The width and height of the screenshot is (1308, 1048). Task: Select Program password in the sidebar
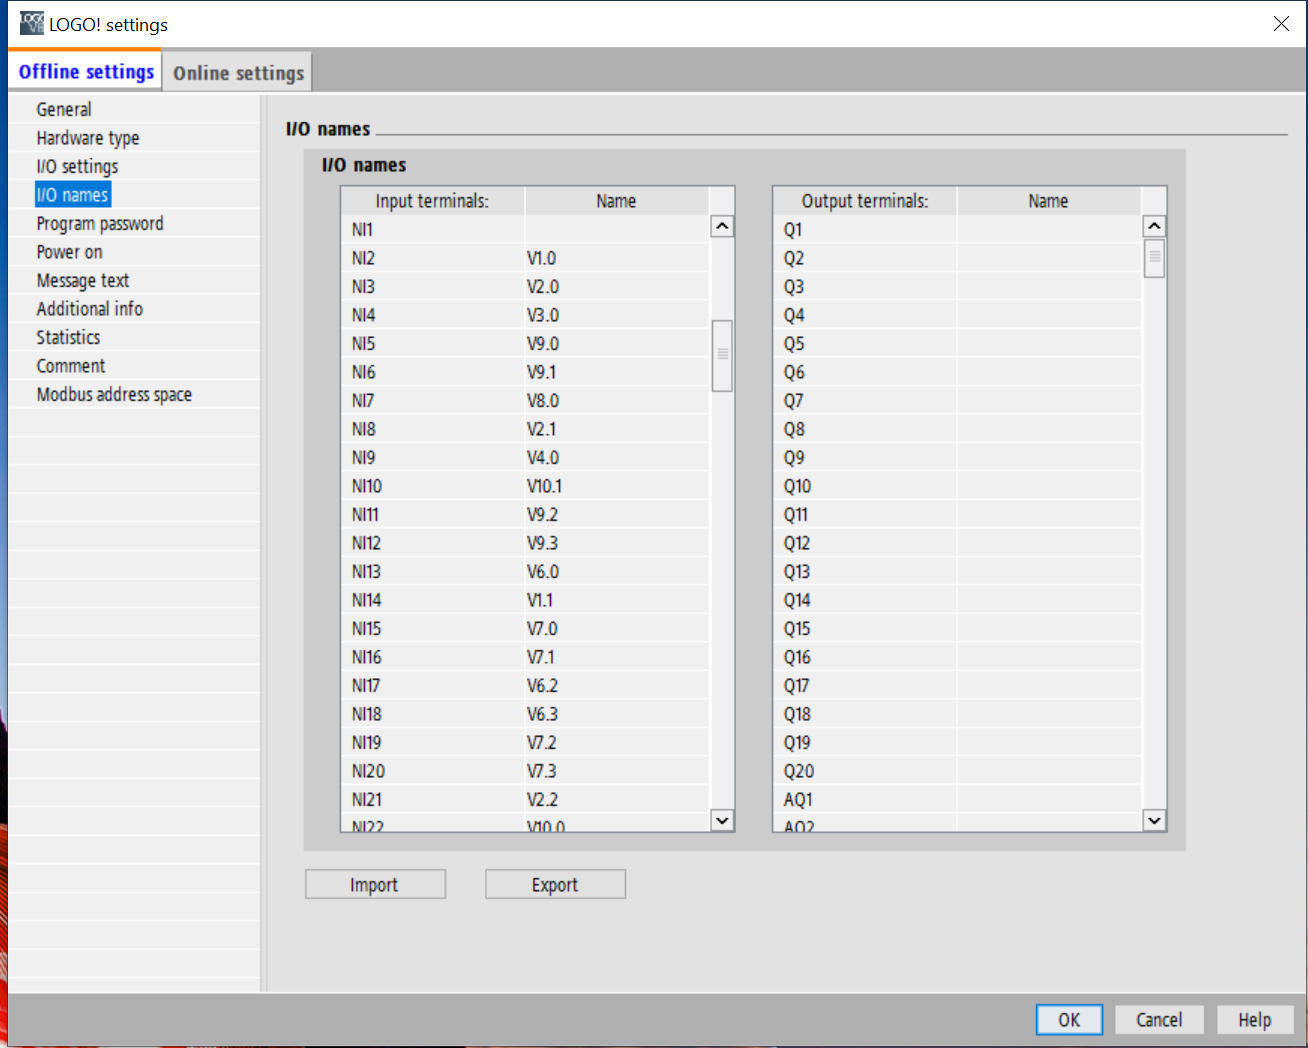100,223
